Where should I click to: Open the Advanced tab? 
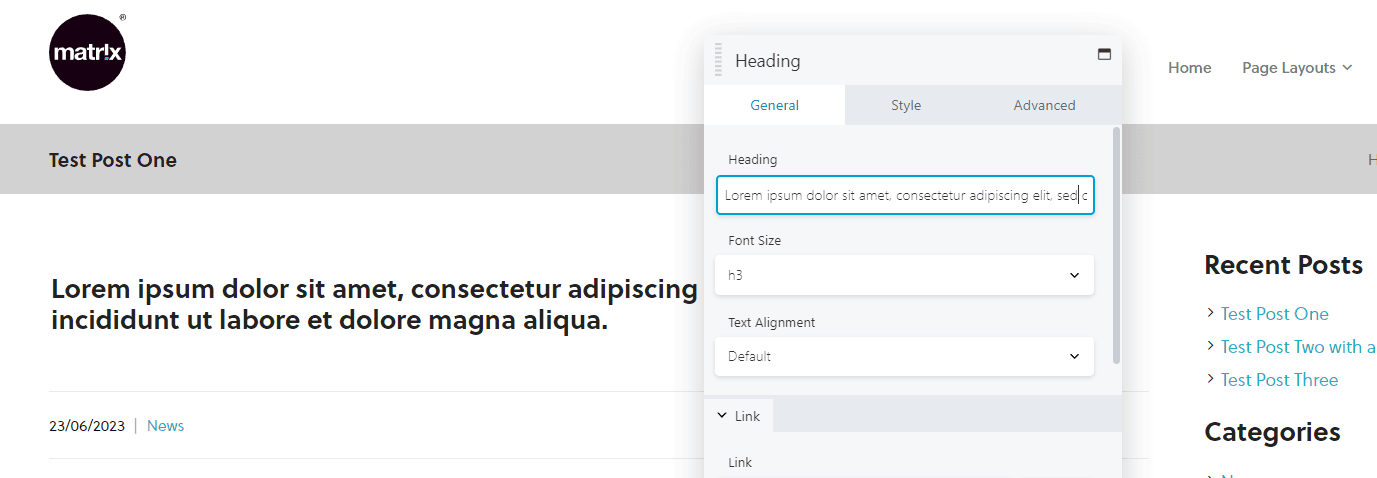tap(1044, 105)
